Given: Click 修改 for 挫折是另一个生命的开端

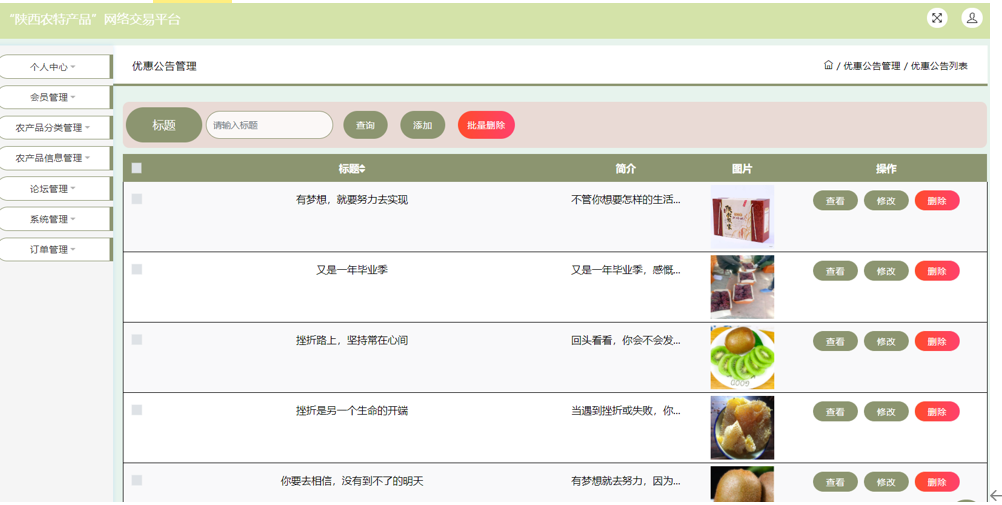Looking at the screenshot, I should click(x=886, y=412).
